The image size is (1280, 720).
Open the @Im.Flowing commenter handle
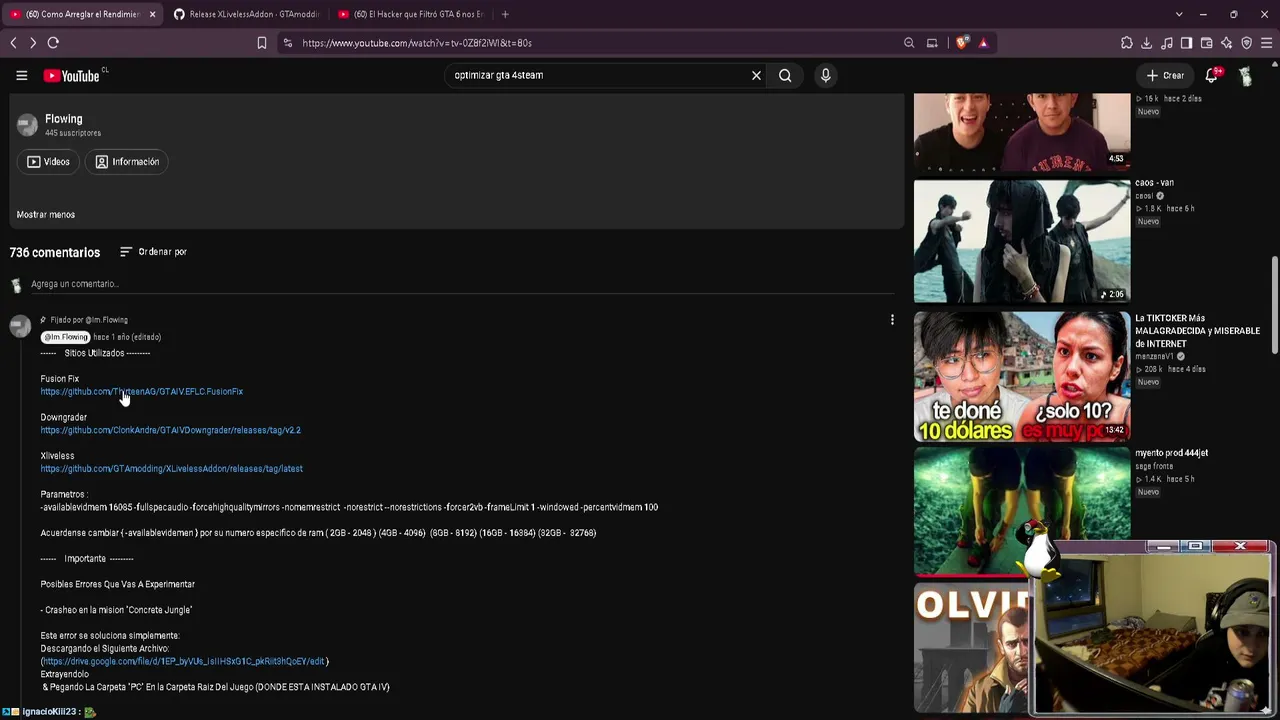65,337
